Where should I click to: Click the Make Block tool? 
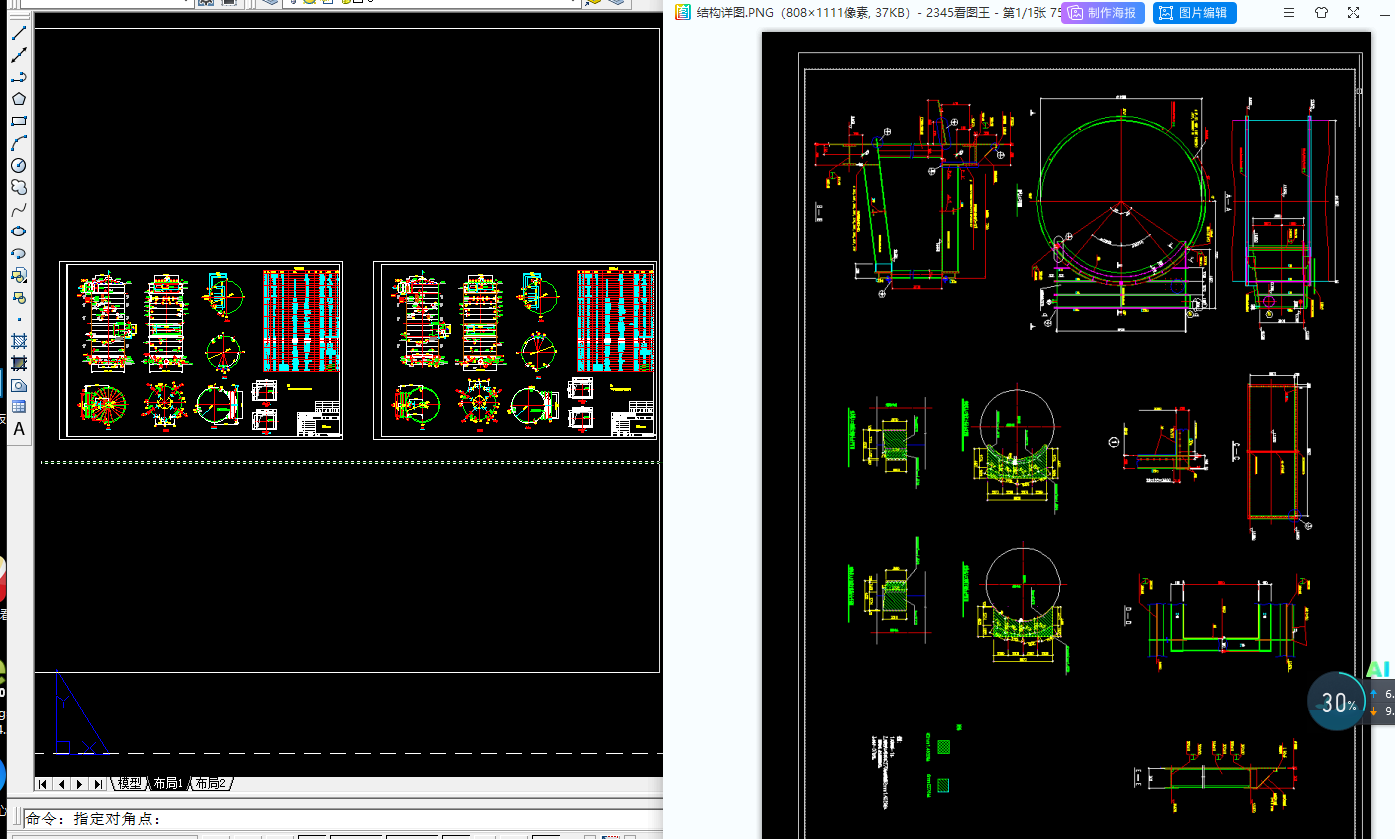pyautogui.click(x=19, y=297)
